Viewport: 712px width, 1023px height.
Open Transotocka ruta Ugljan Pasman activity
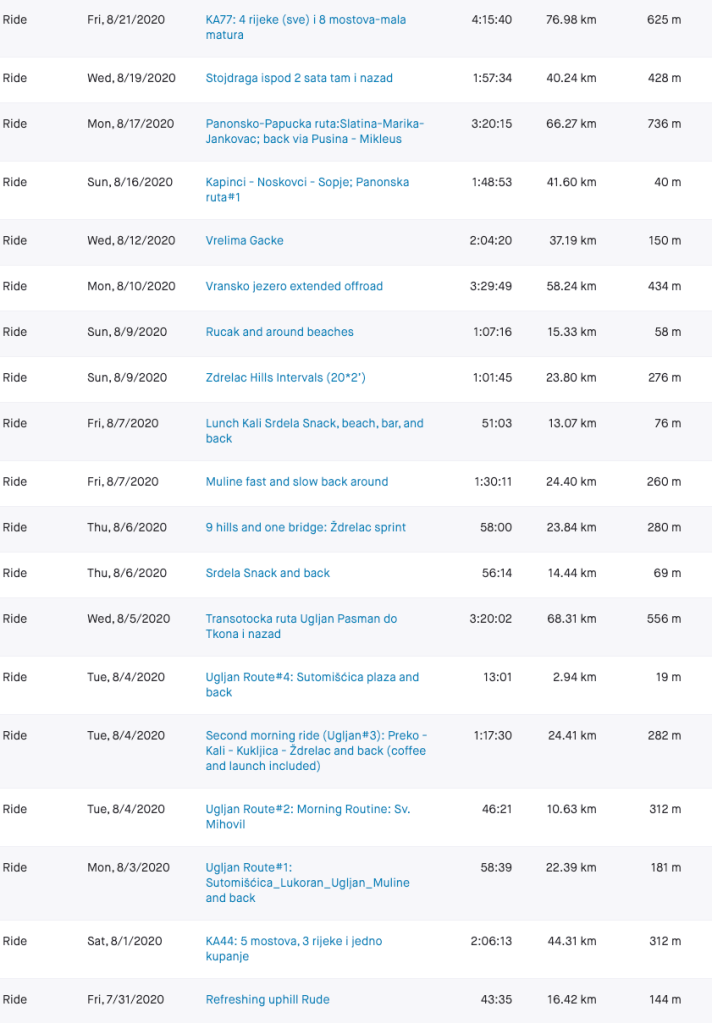301,619
